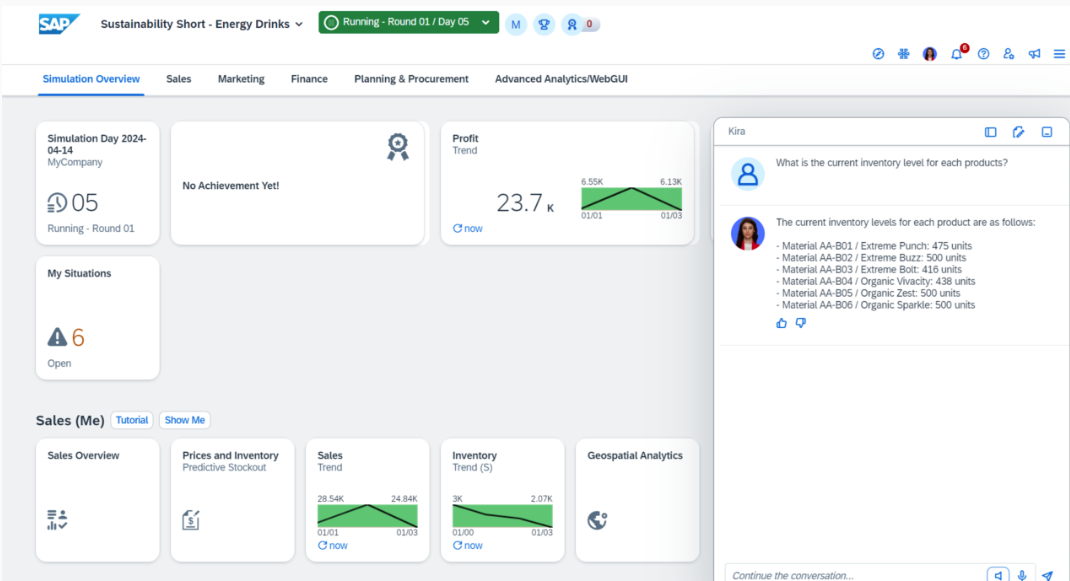This screenshot has width=1070, height=581.
Task: Open Advanced Analytics/WebGUI tab
Action: pyautogui.click(x=561, y=79)
